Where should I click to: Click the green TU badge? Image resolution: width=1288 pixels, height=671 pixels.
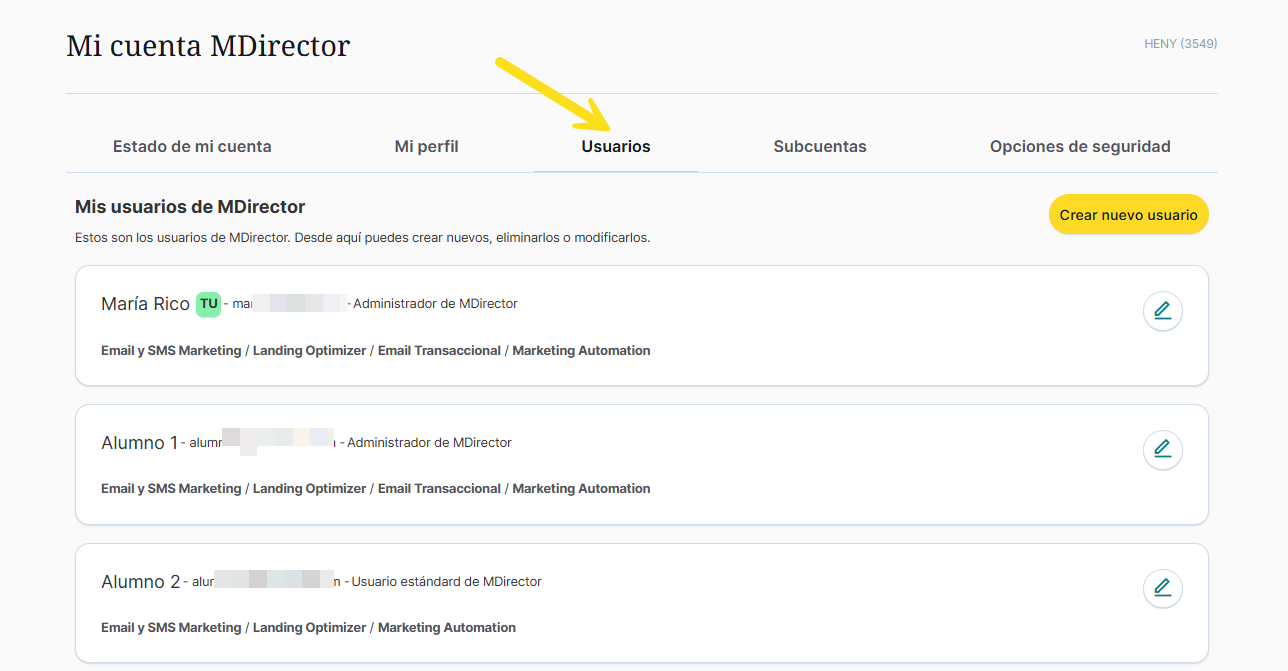(208, 304)
